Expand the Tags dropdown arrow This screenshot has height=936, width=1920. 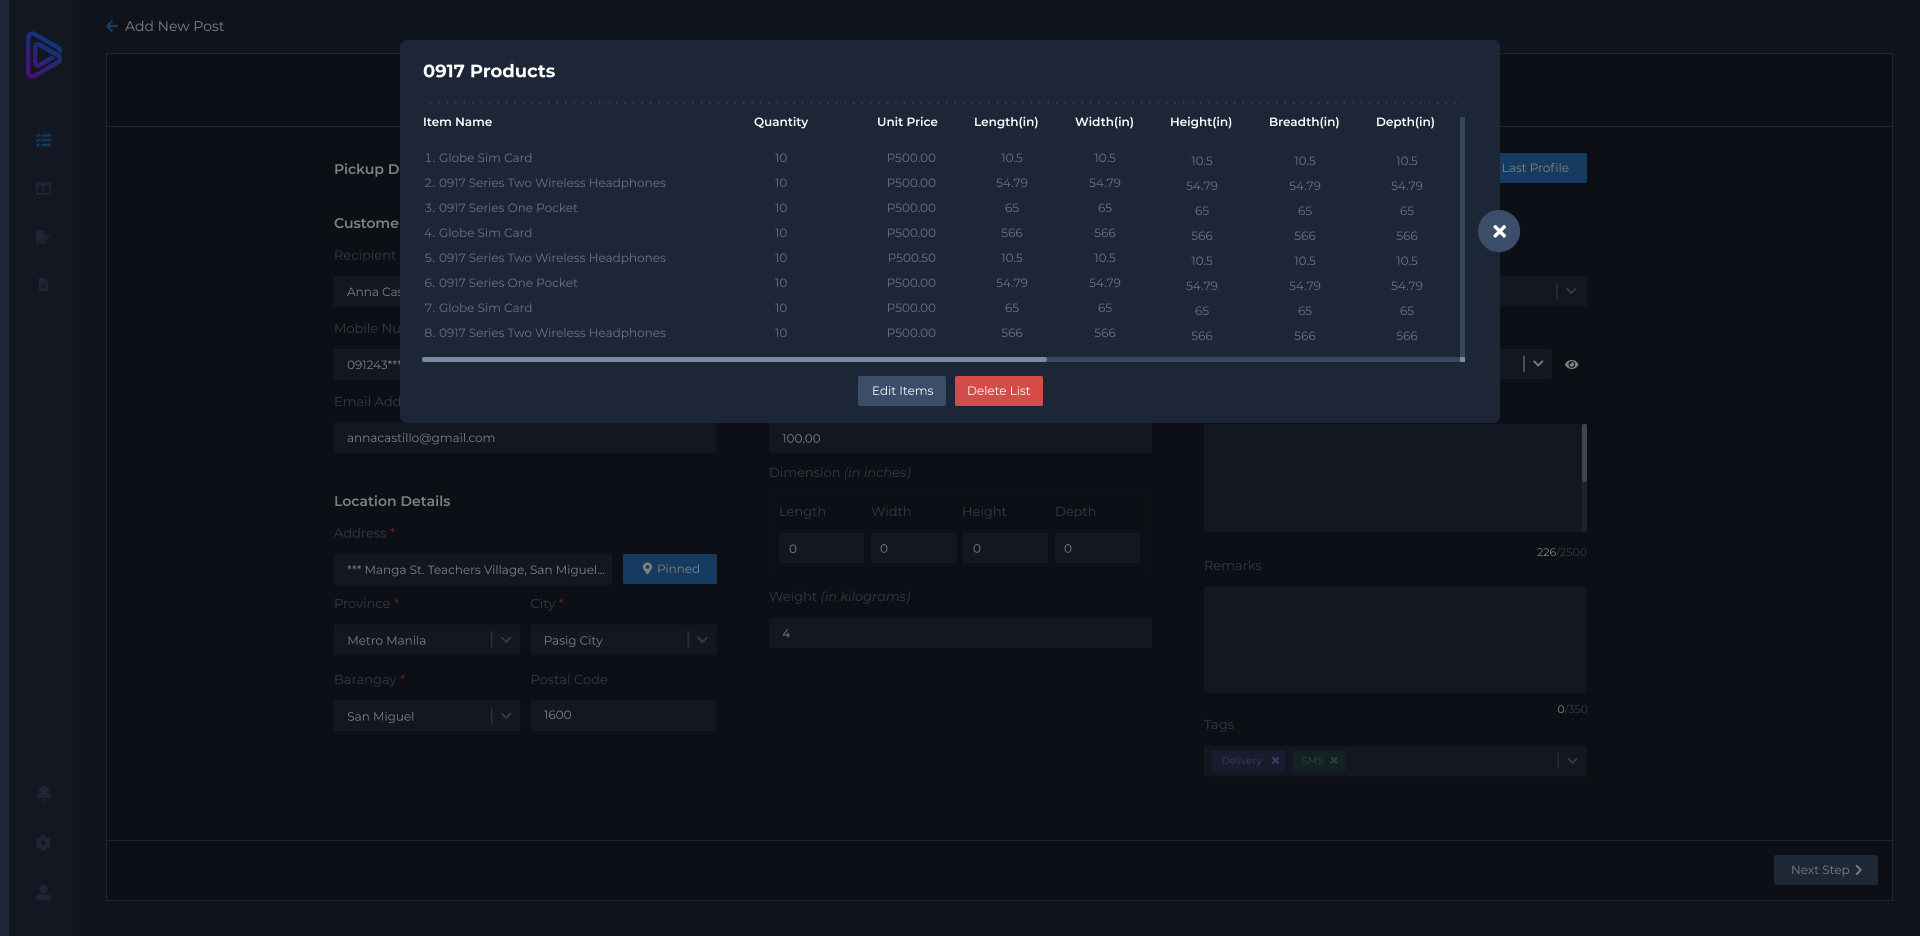pos(1572,761)
